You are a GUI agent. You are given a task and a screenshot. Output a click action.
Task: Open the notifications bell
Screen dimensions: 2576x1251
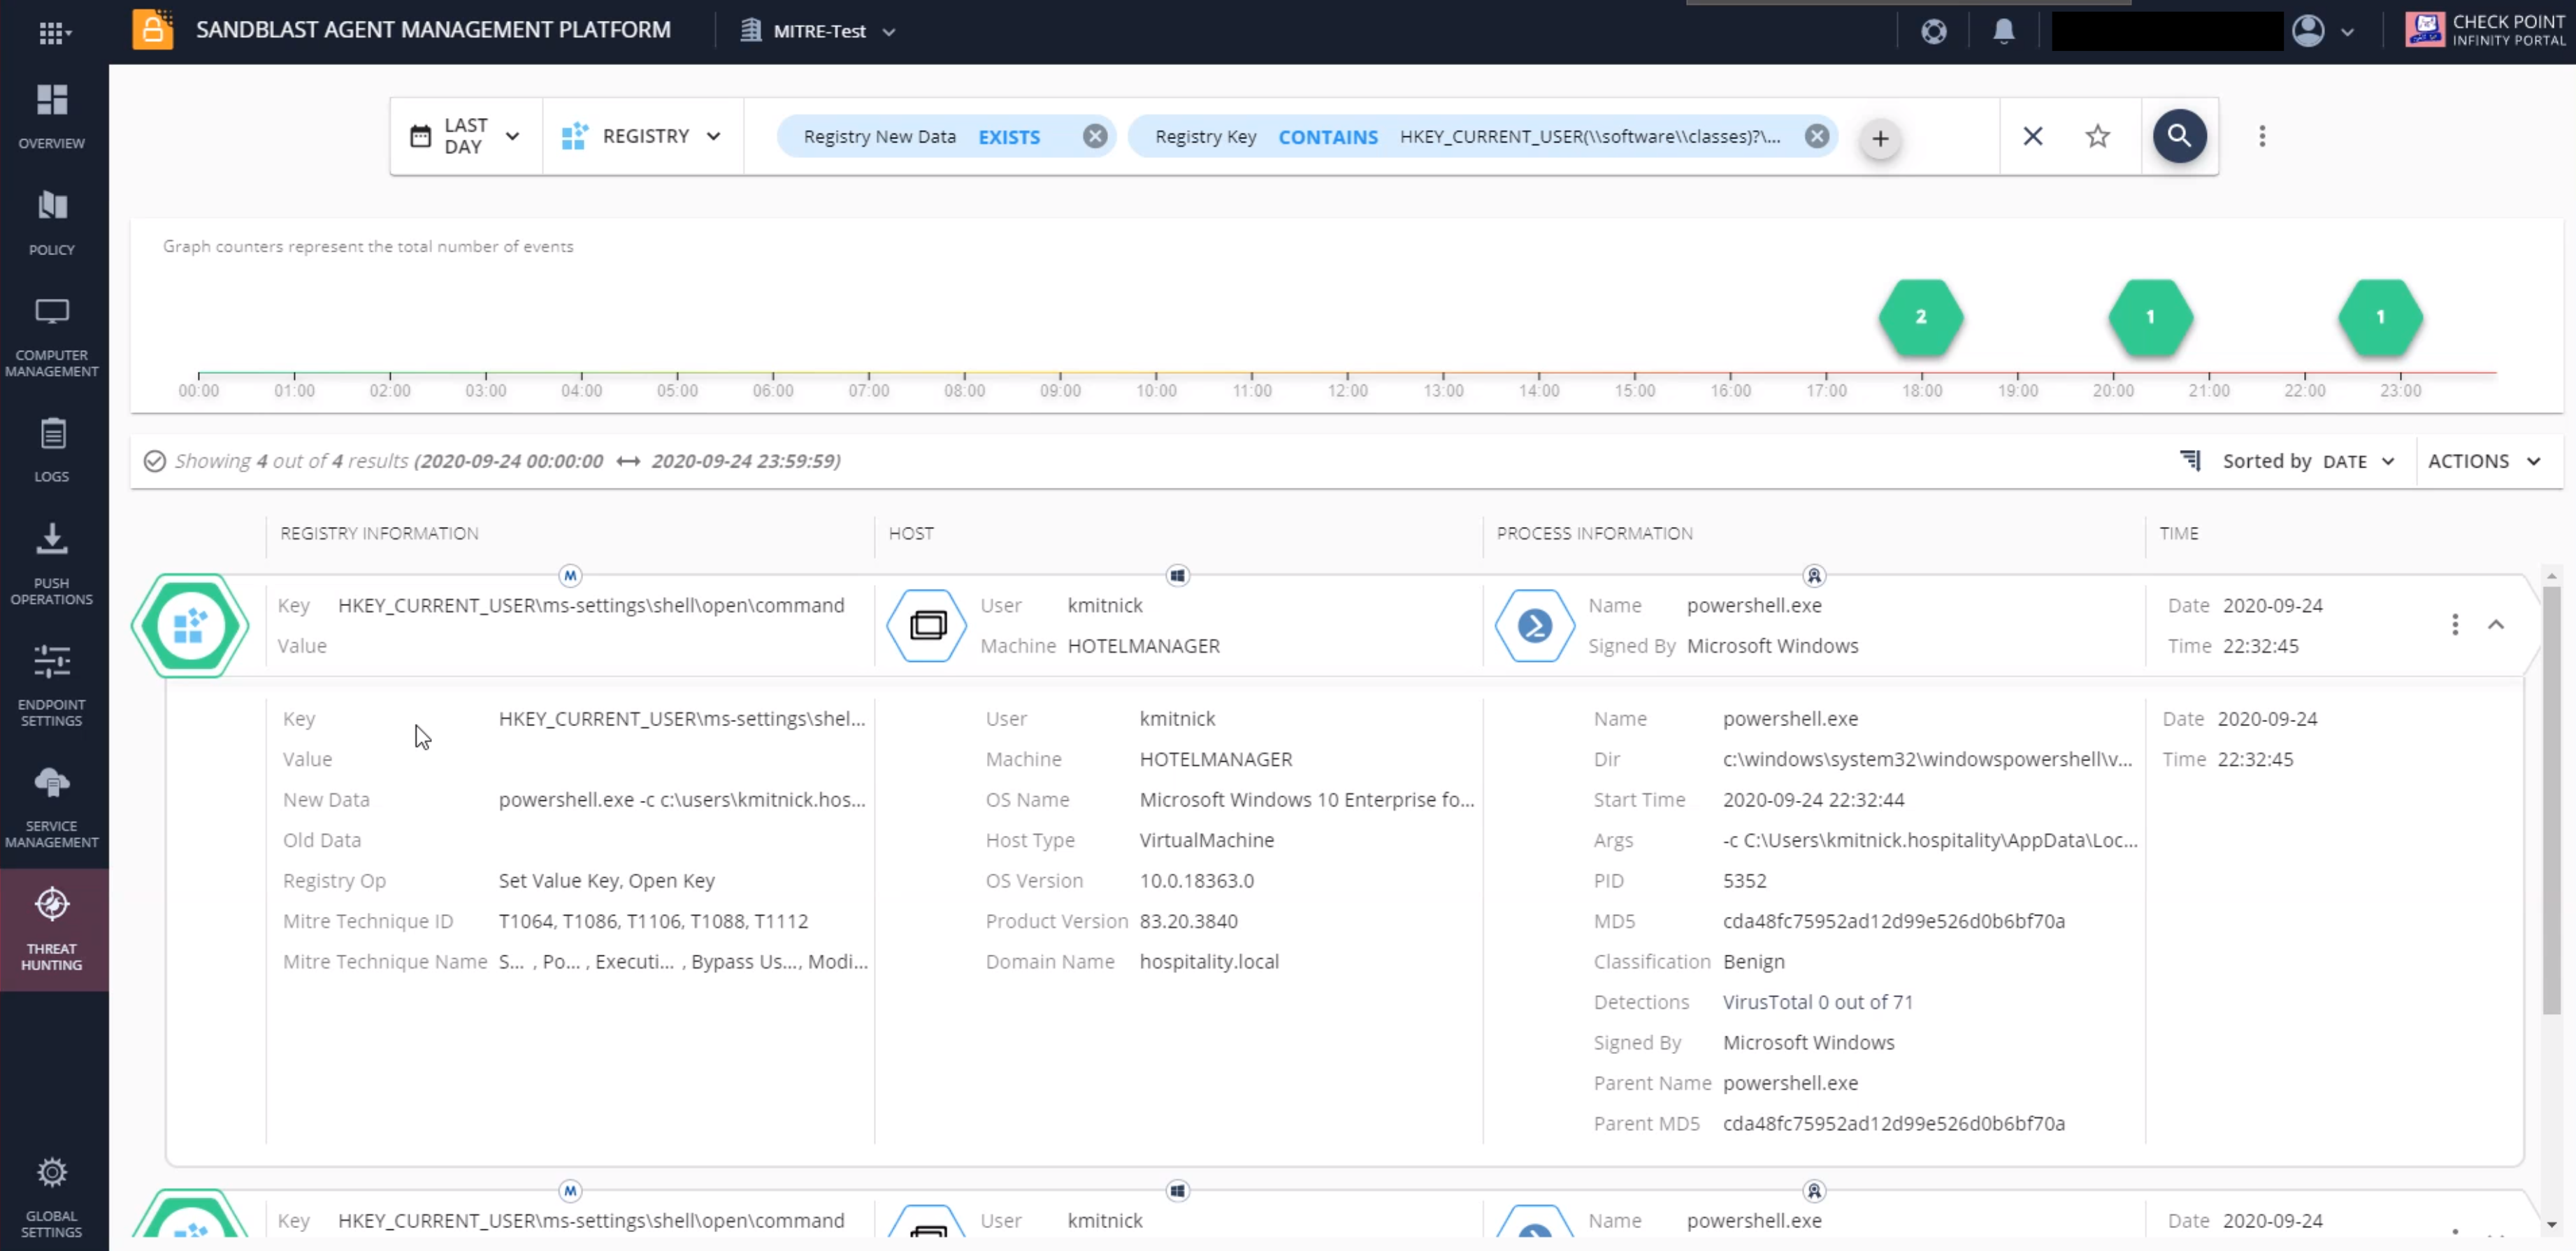(x=2003, y=31)
